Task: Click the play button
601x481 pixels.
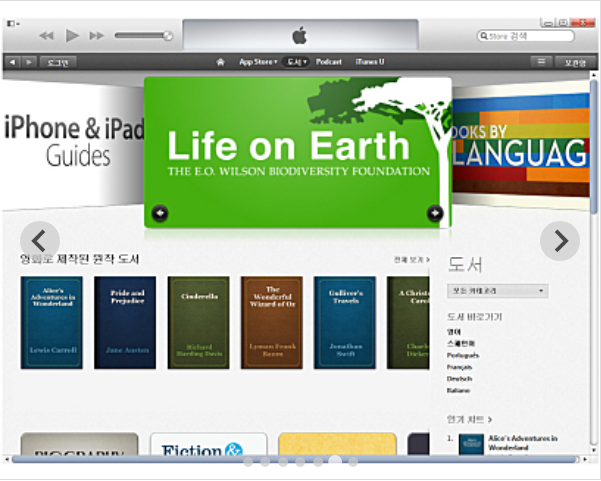Action: pos(72,36)
